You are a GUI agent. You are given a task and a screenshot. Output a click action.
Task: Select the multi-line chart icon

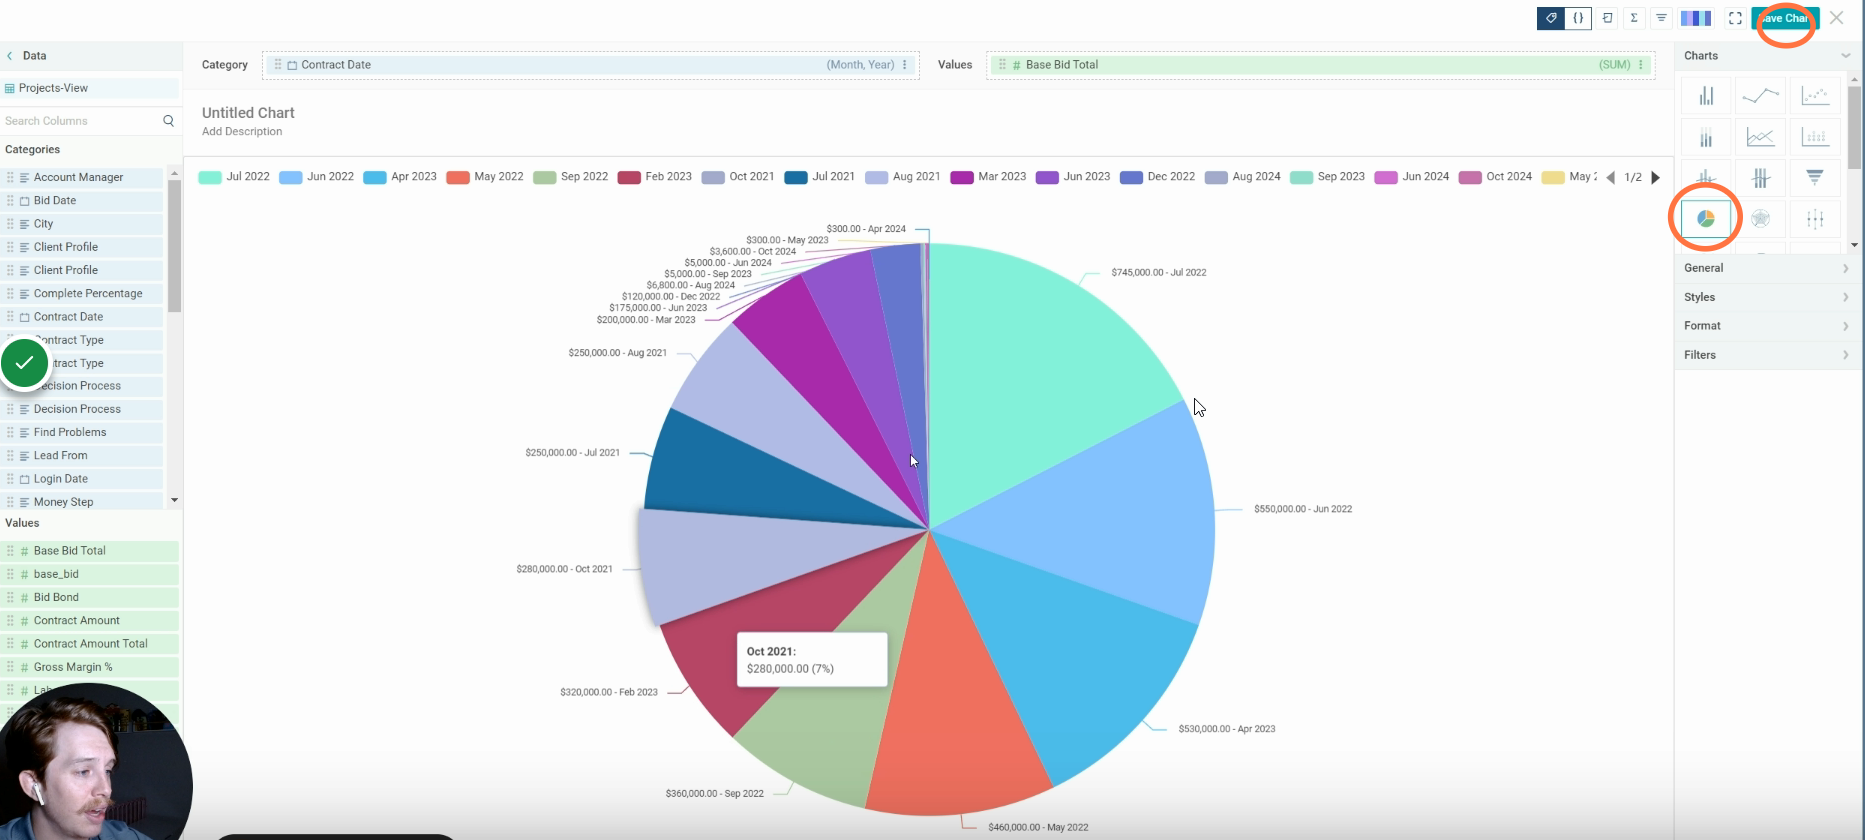(1760, 137)
